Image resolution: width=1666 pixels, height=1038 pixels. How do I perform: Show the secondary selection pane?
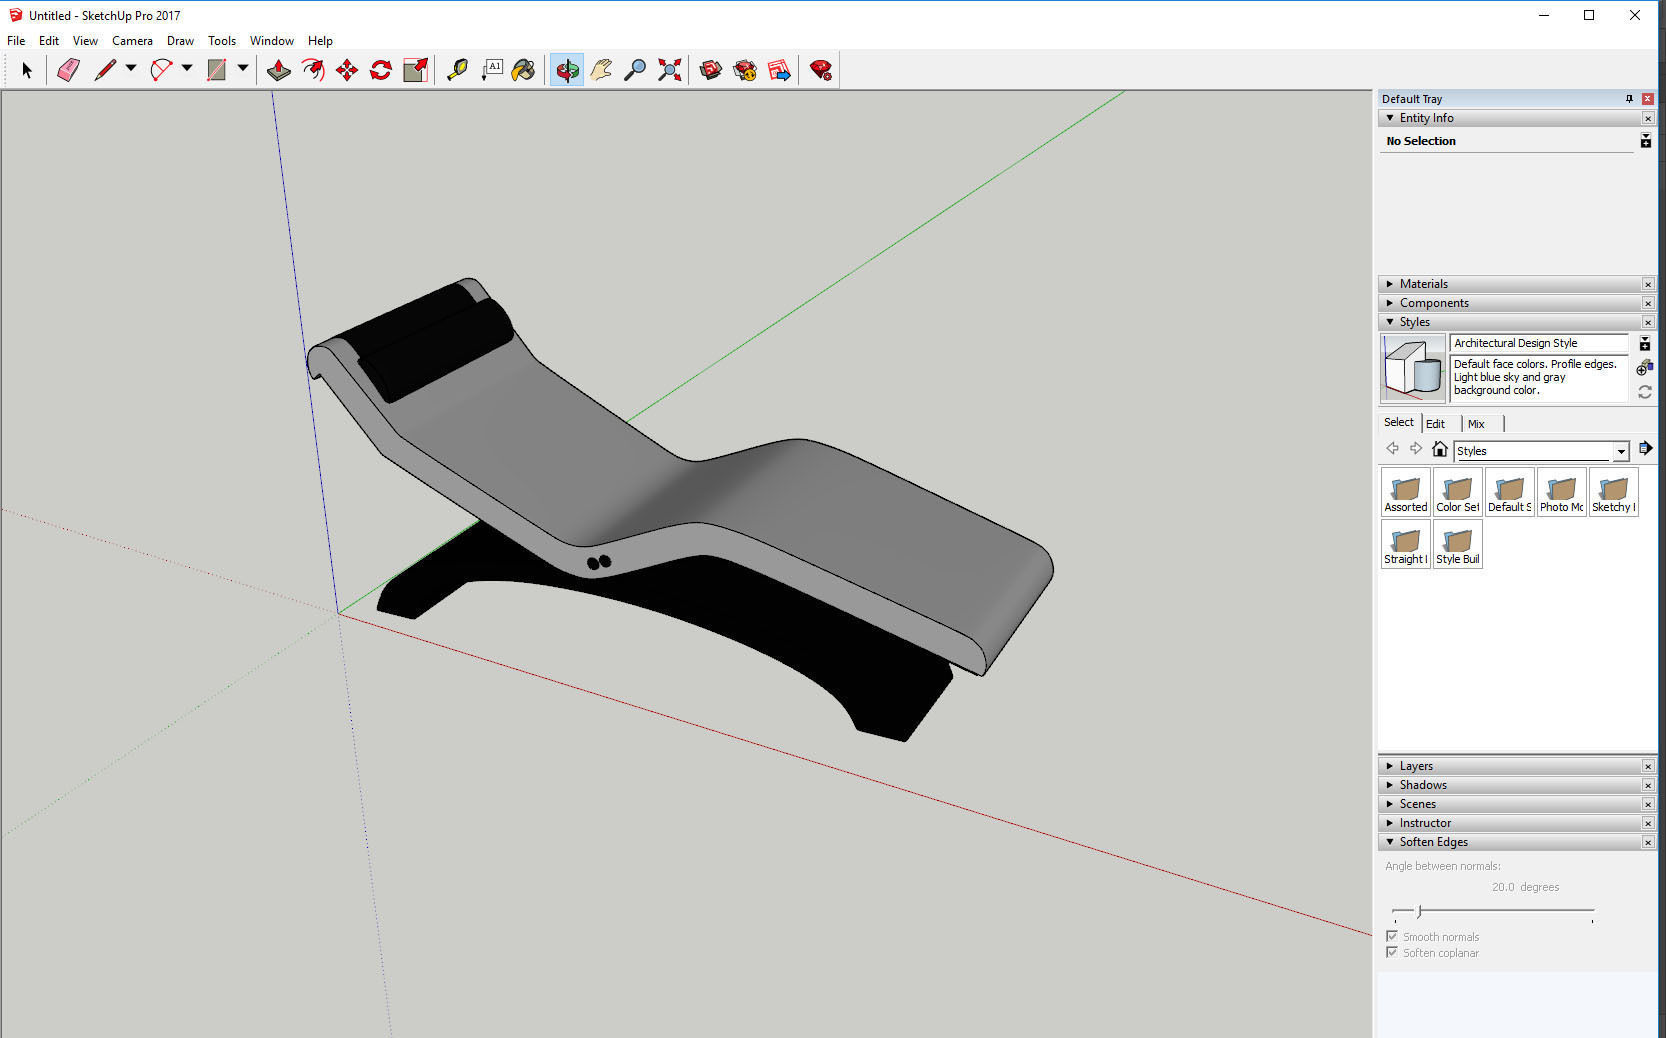click(1645, 343)
